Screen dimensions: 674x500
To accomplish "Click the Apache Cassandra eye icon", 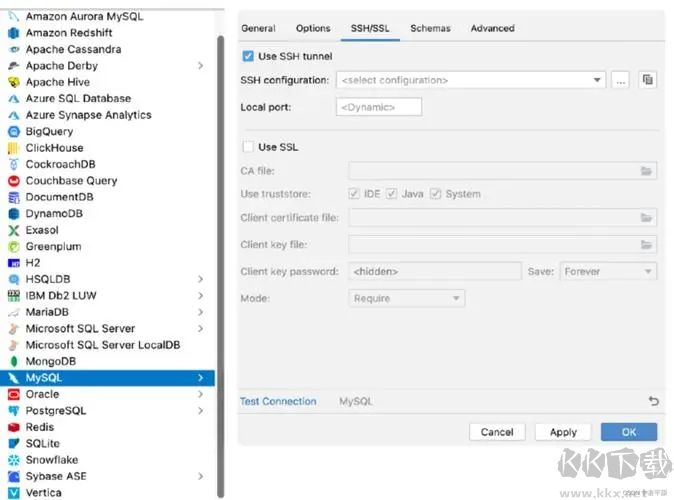I will click(x=14, y=49).
